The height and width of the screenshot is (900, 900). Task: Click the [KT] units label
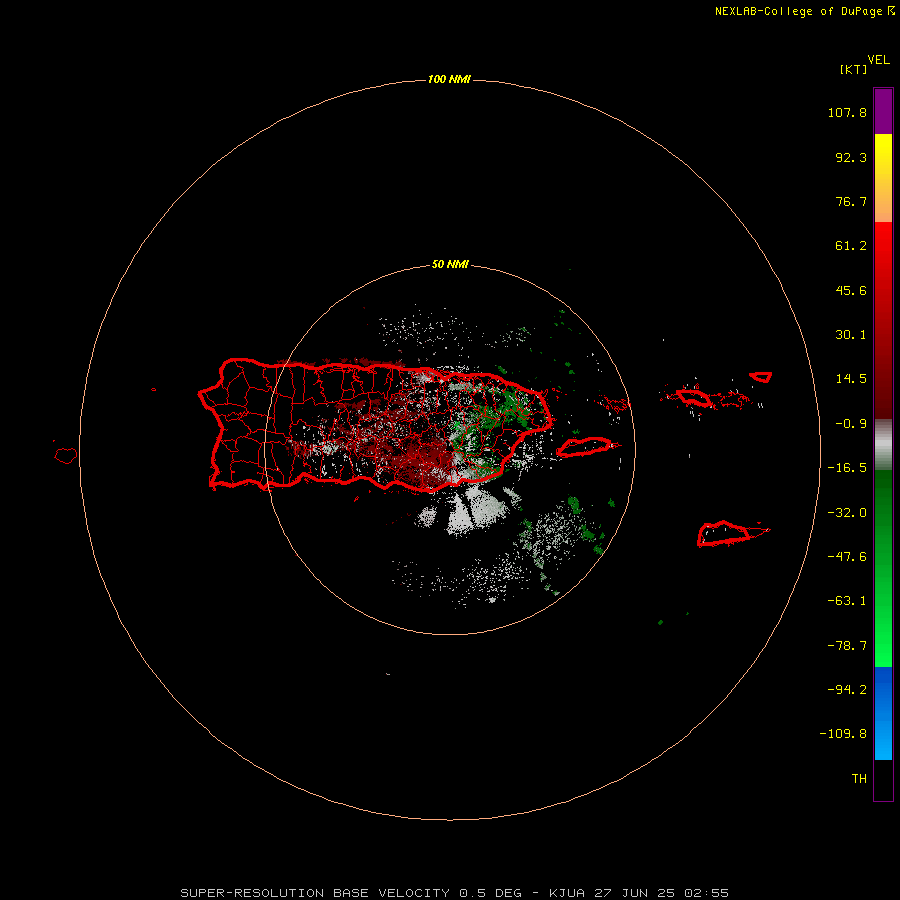click(853, 69)
